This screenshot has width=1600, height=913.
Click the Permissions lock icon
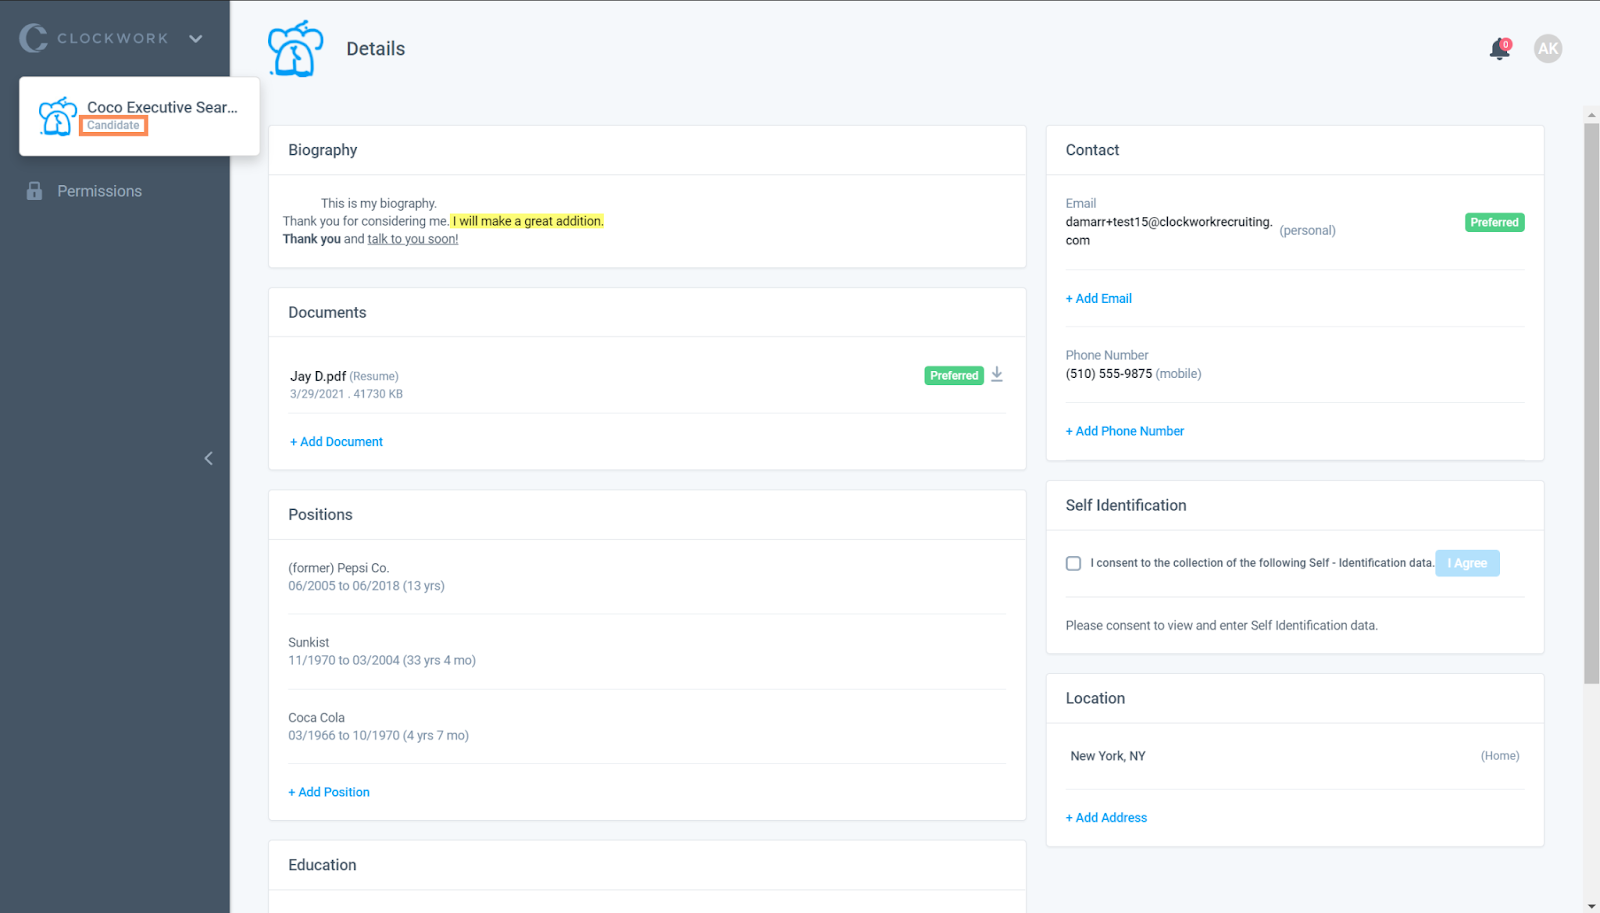(34, 191)
